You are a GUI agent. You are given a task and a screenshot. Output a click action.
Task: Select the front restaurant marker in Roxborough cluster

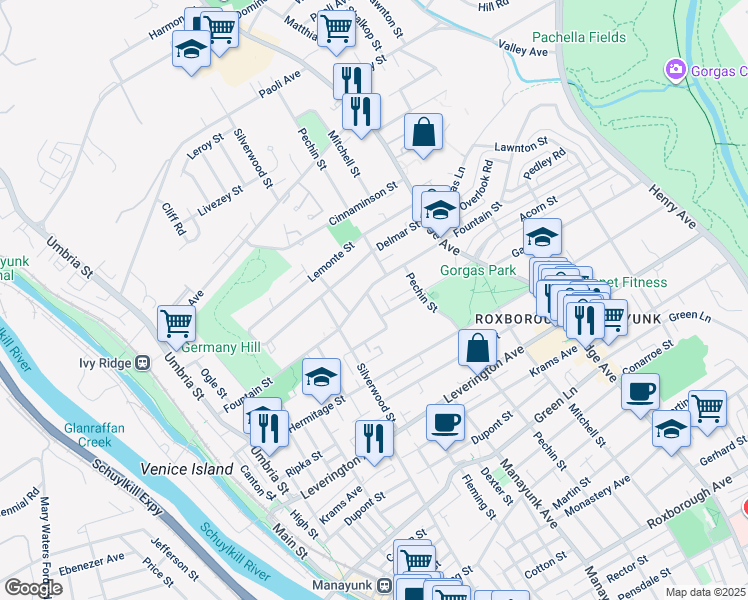[585, 321]
